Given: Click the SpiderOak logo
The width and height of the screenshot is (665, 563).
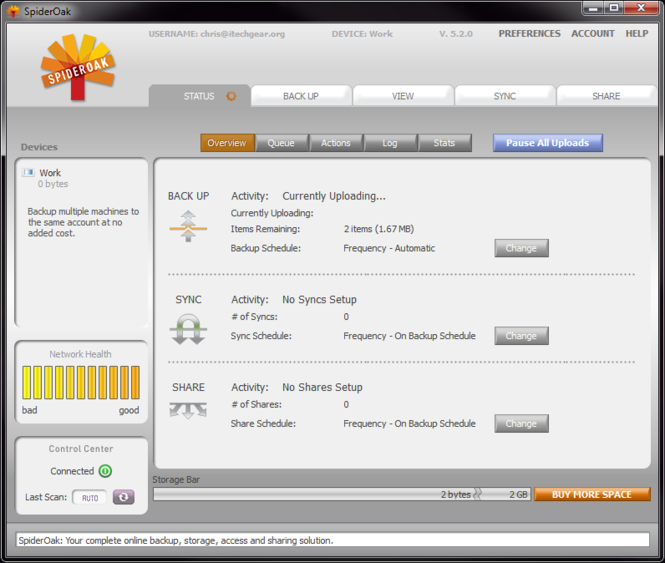Looking at the screenshot, I should [78, 67].
